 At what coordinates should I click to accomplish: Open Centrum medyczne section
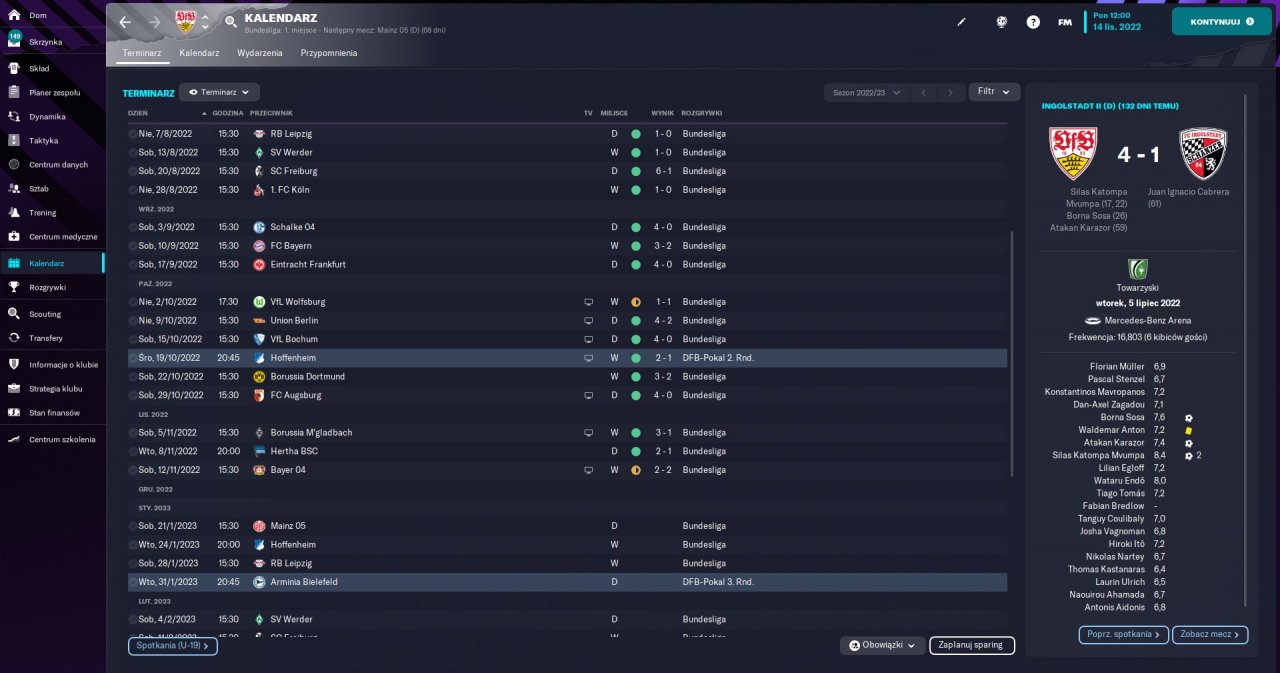tap(63, 236)
